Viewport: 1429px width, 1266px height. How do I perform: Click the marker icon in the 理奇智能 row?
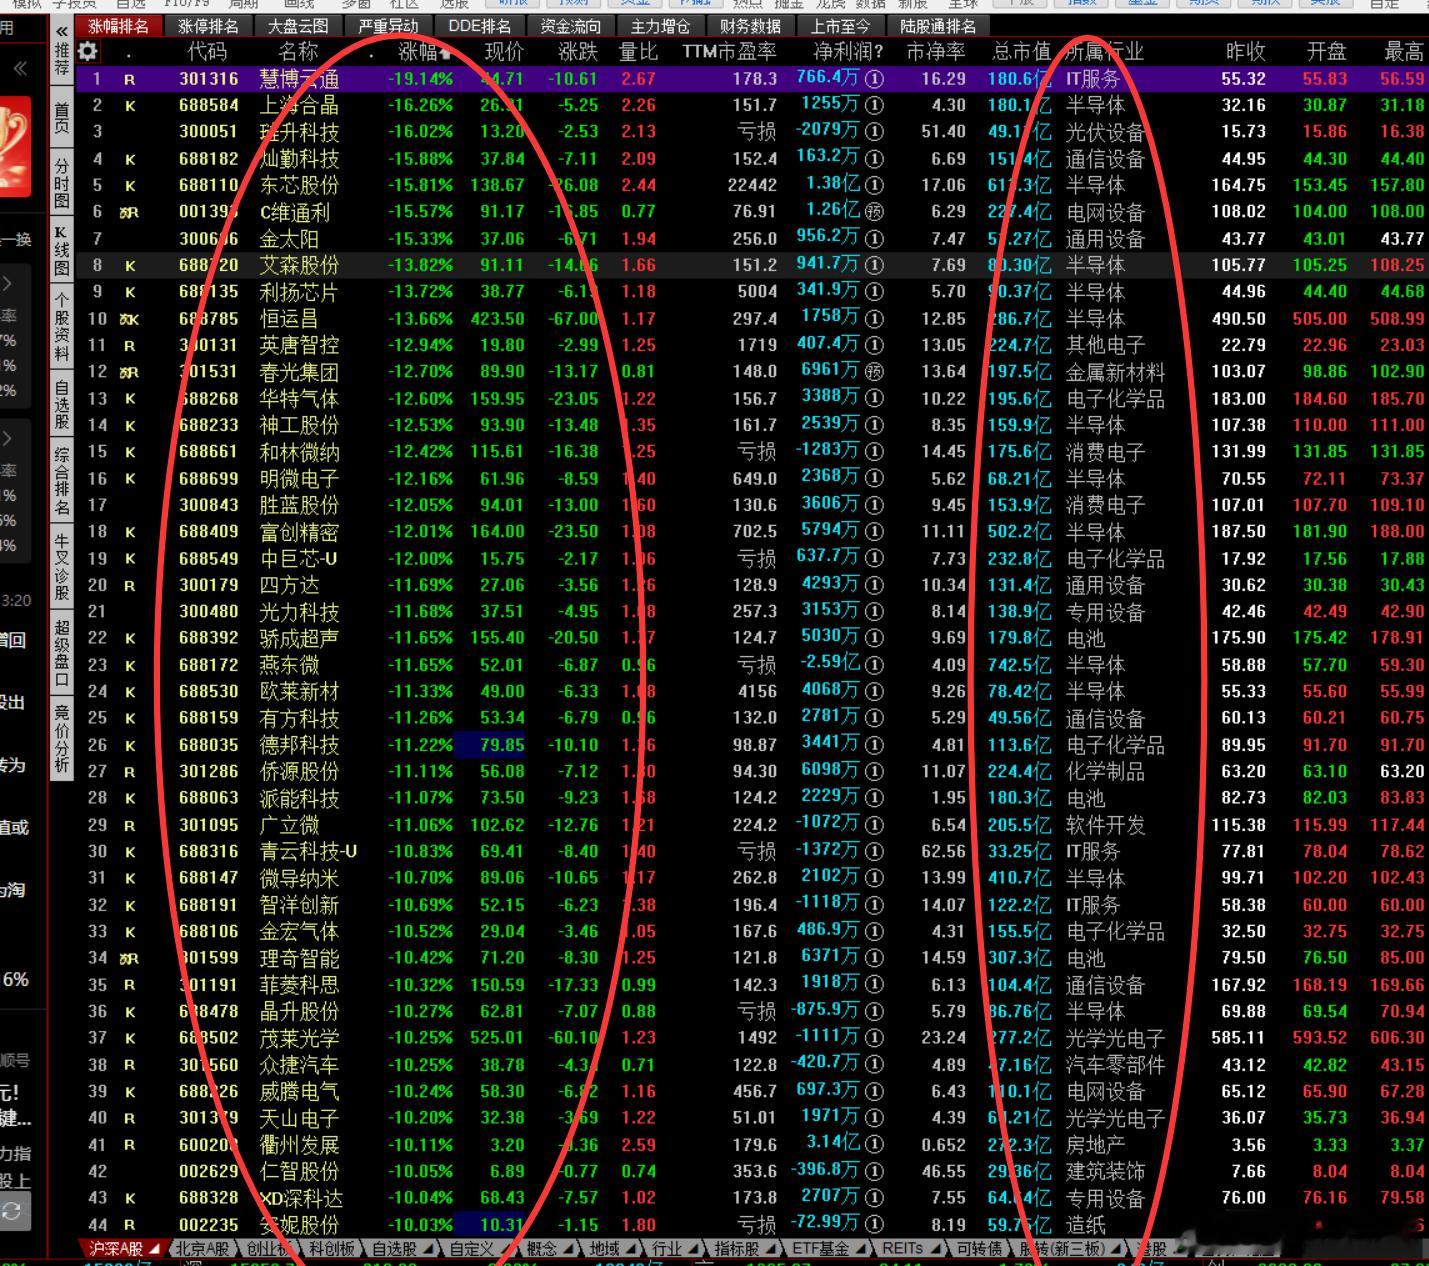click(129, 958)
